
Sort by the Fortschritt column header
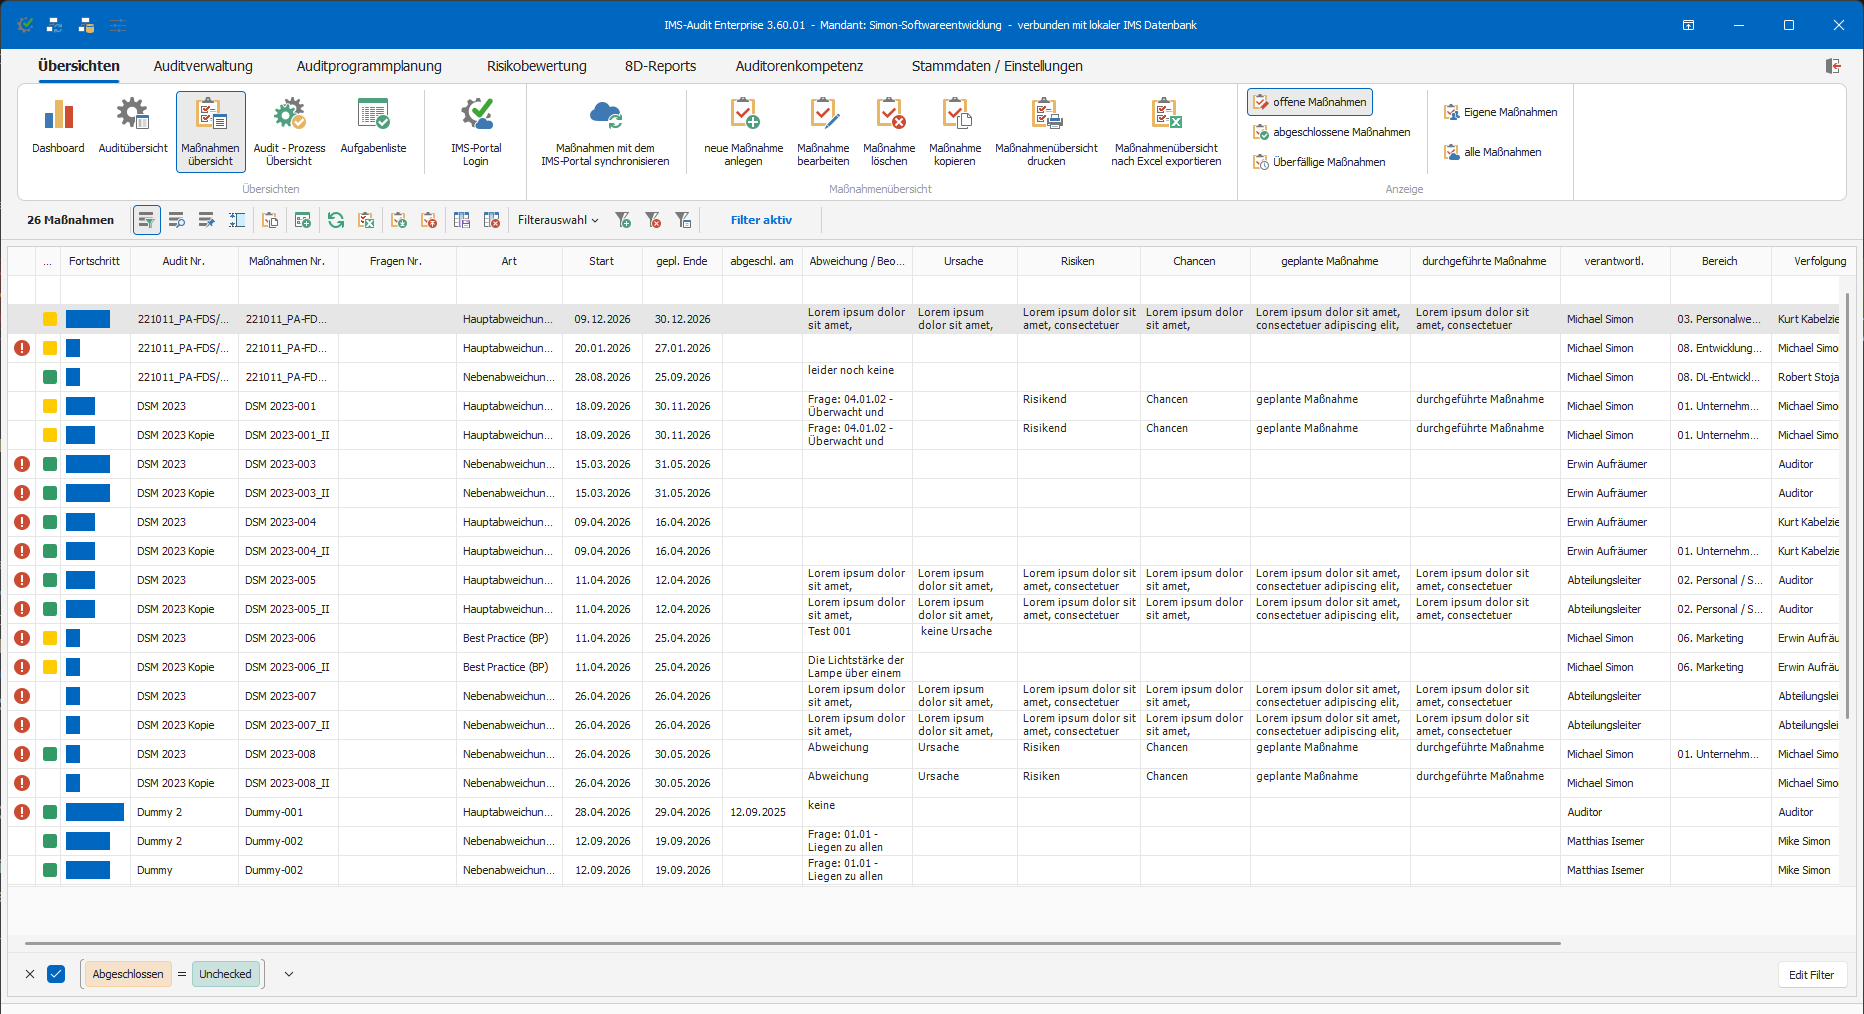pos(94,261)
